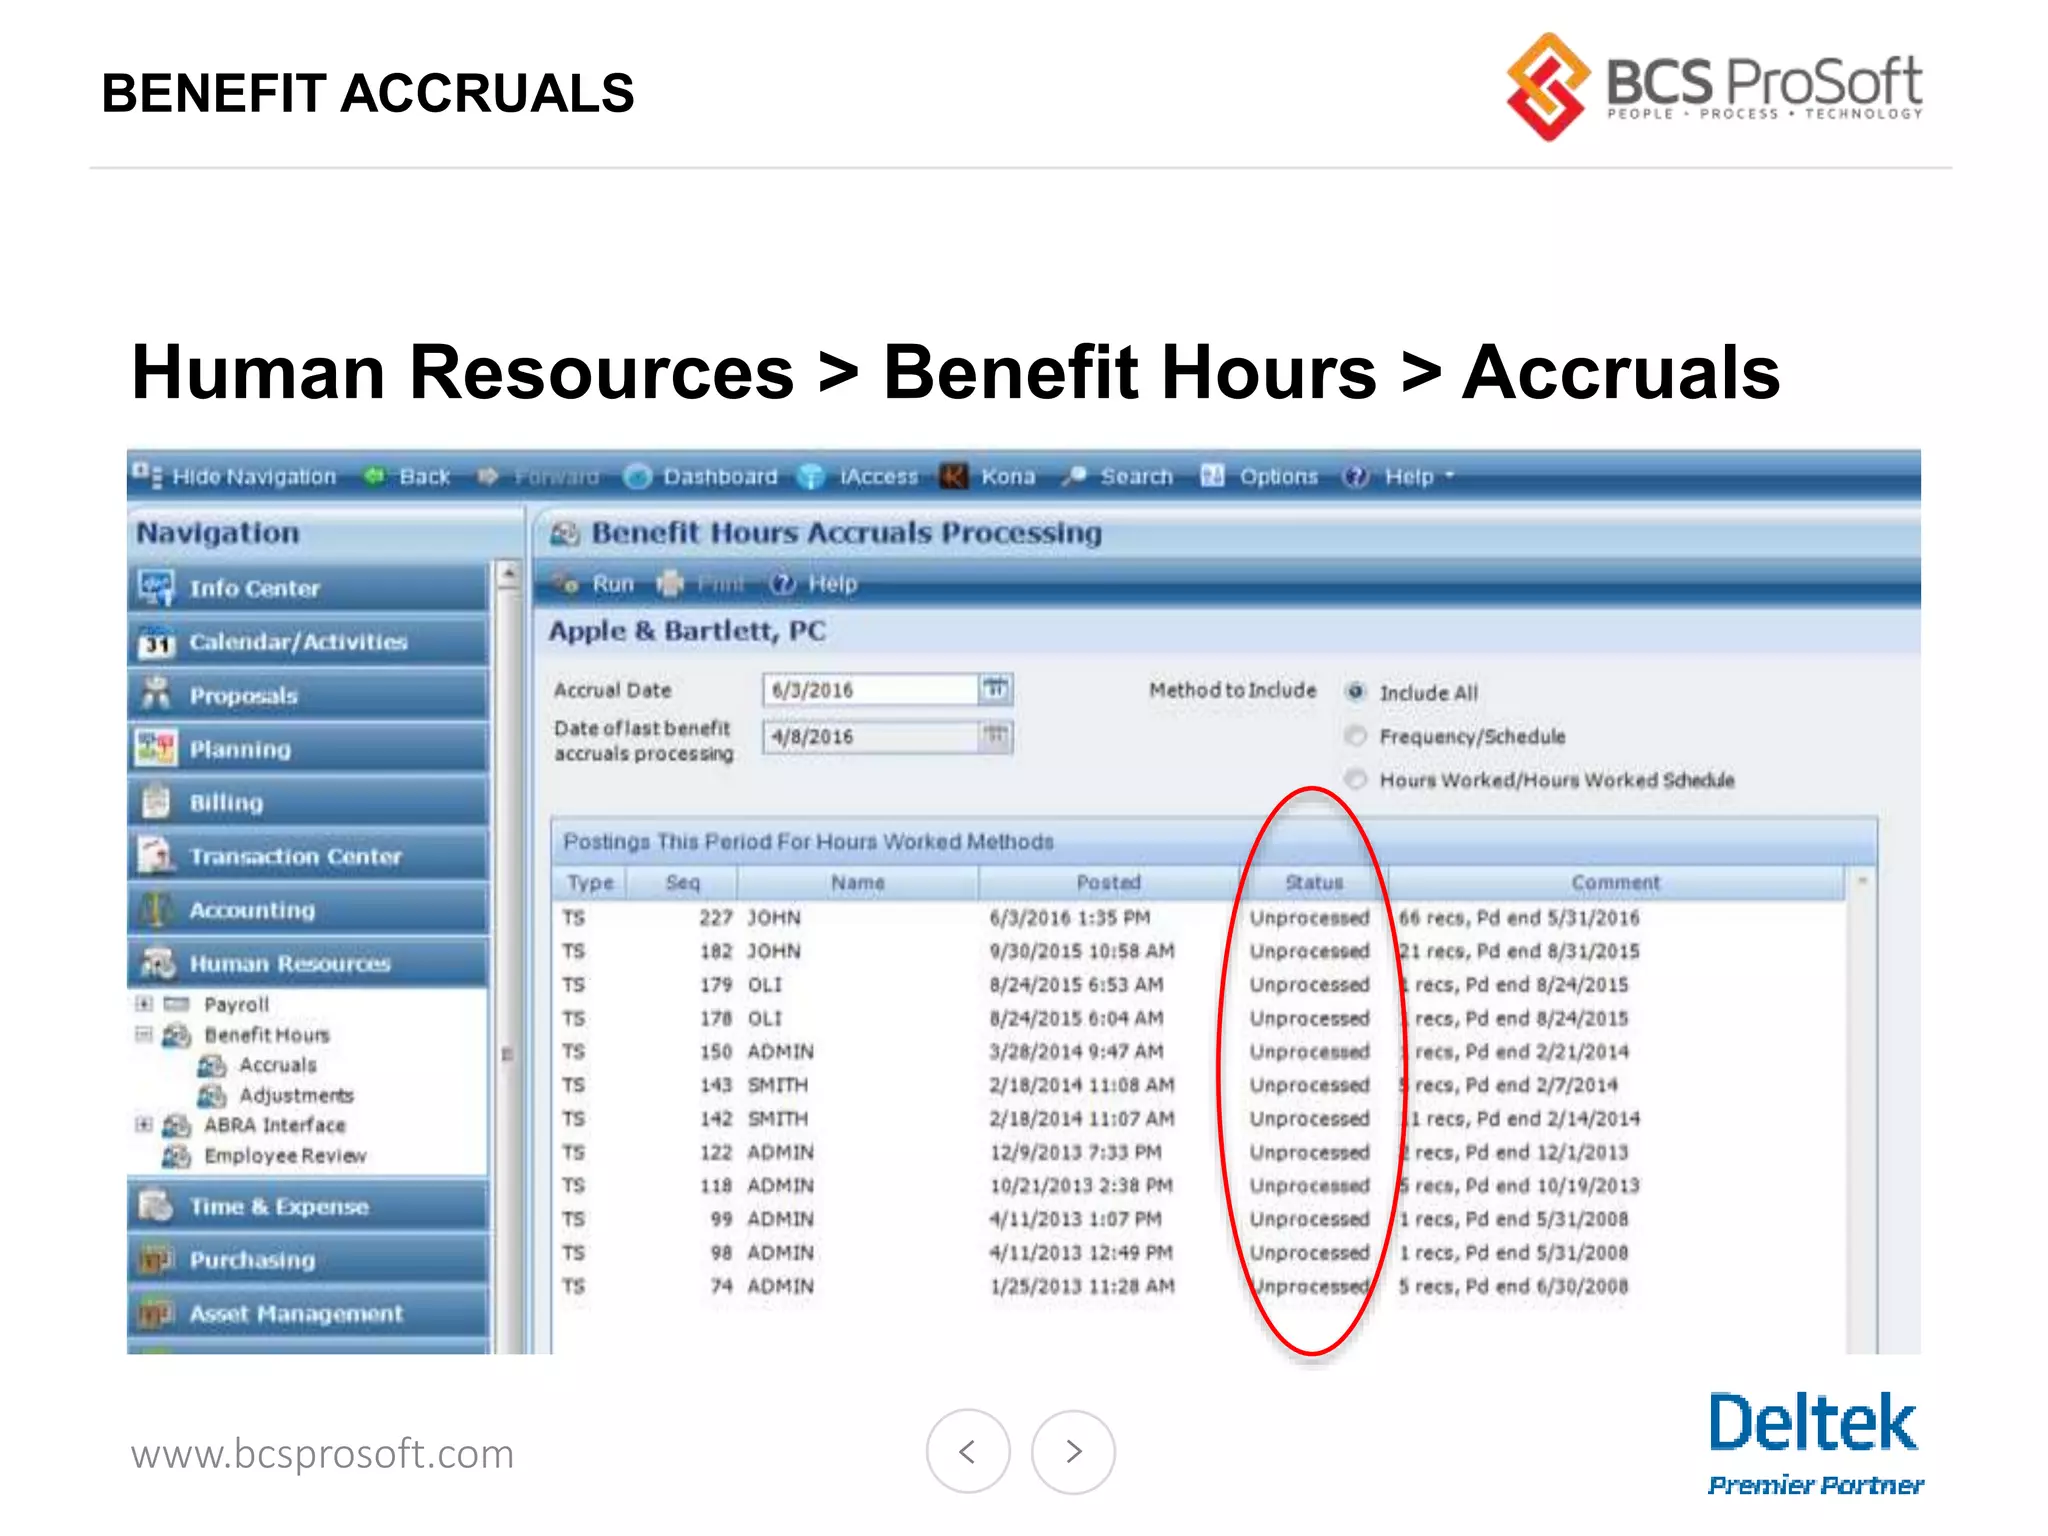Image resolution: width=2048 pixels, height=1536 pixels.
Task: Click the Print printer icon
Action: tap(670, 583)
